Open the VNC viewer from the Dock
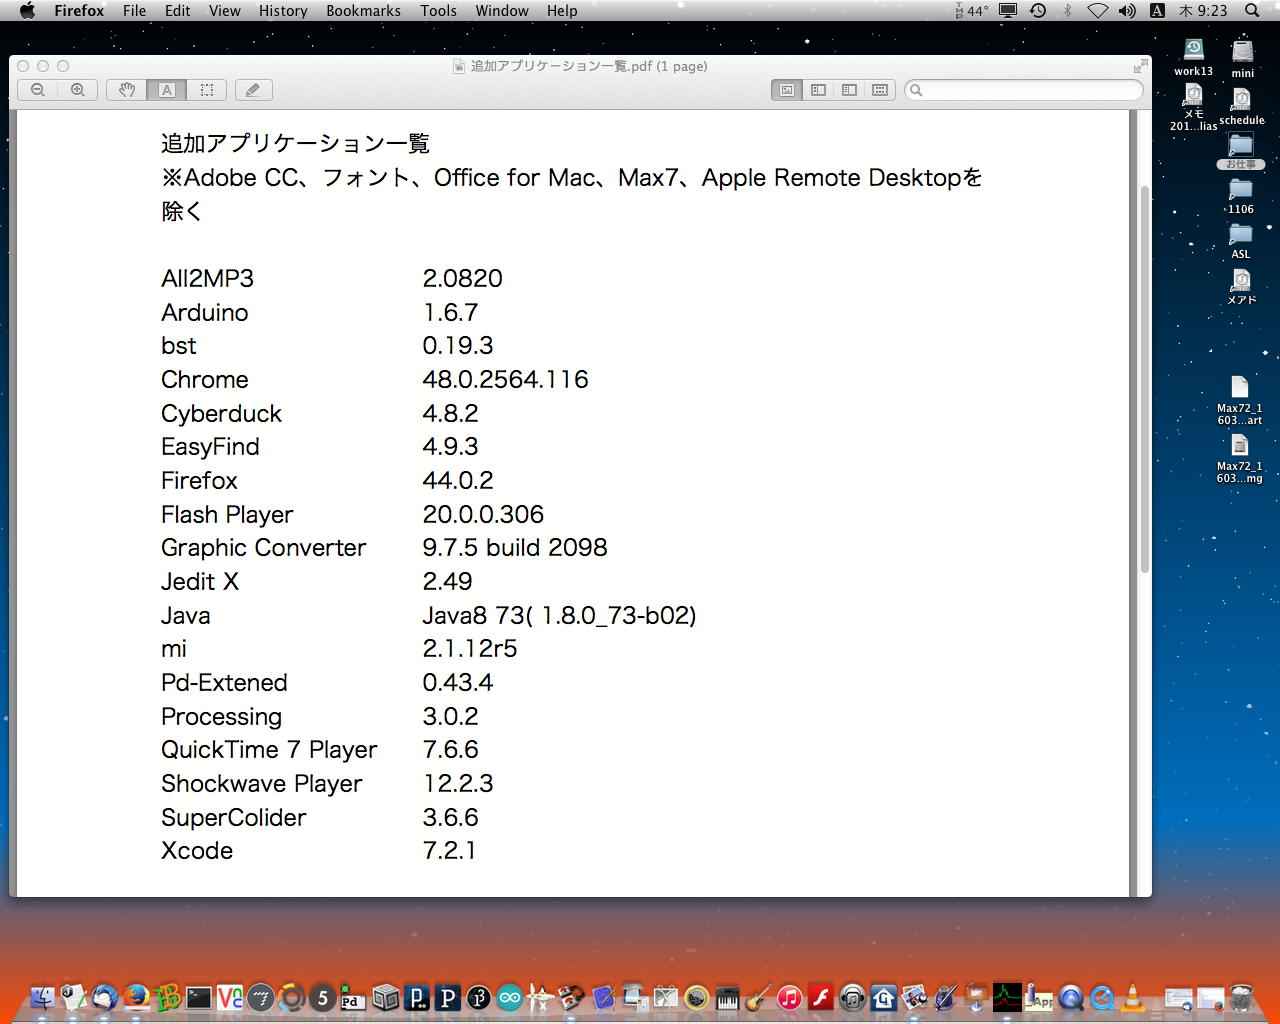 click(229, 997)
